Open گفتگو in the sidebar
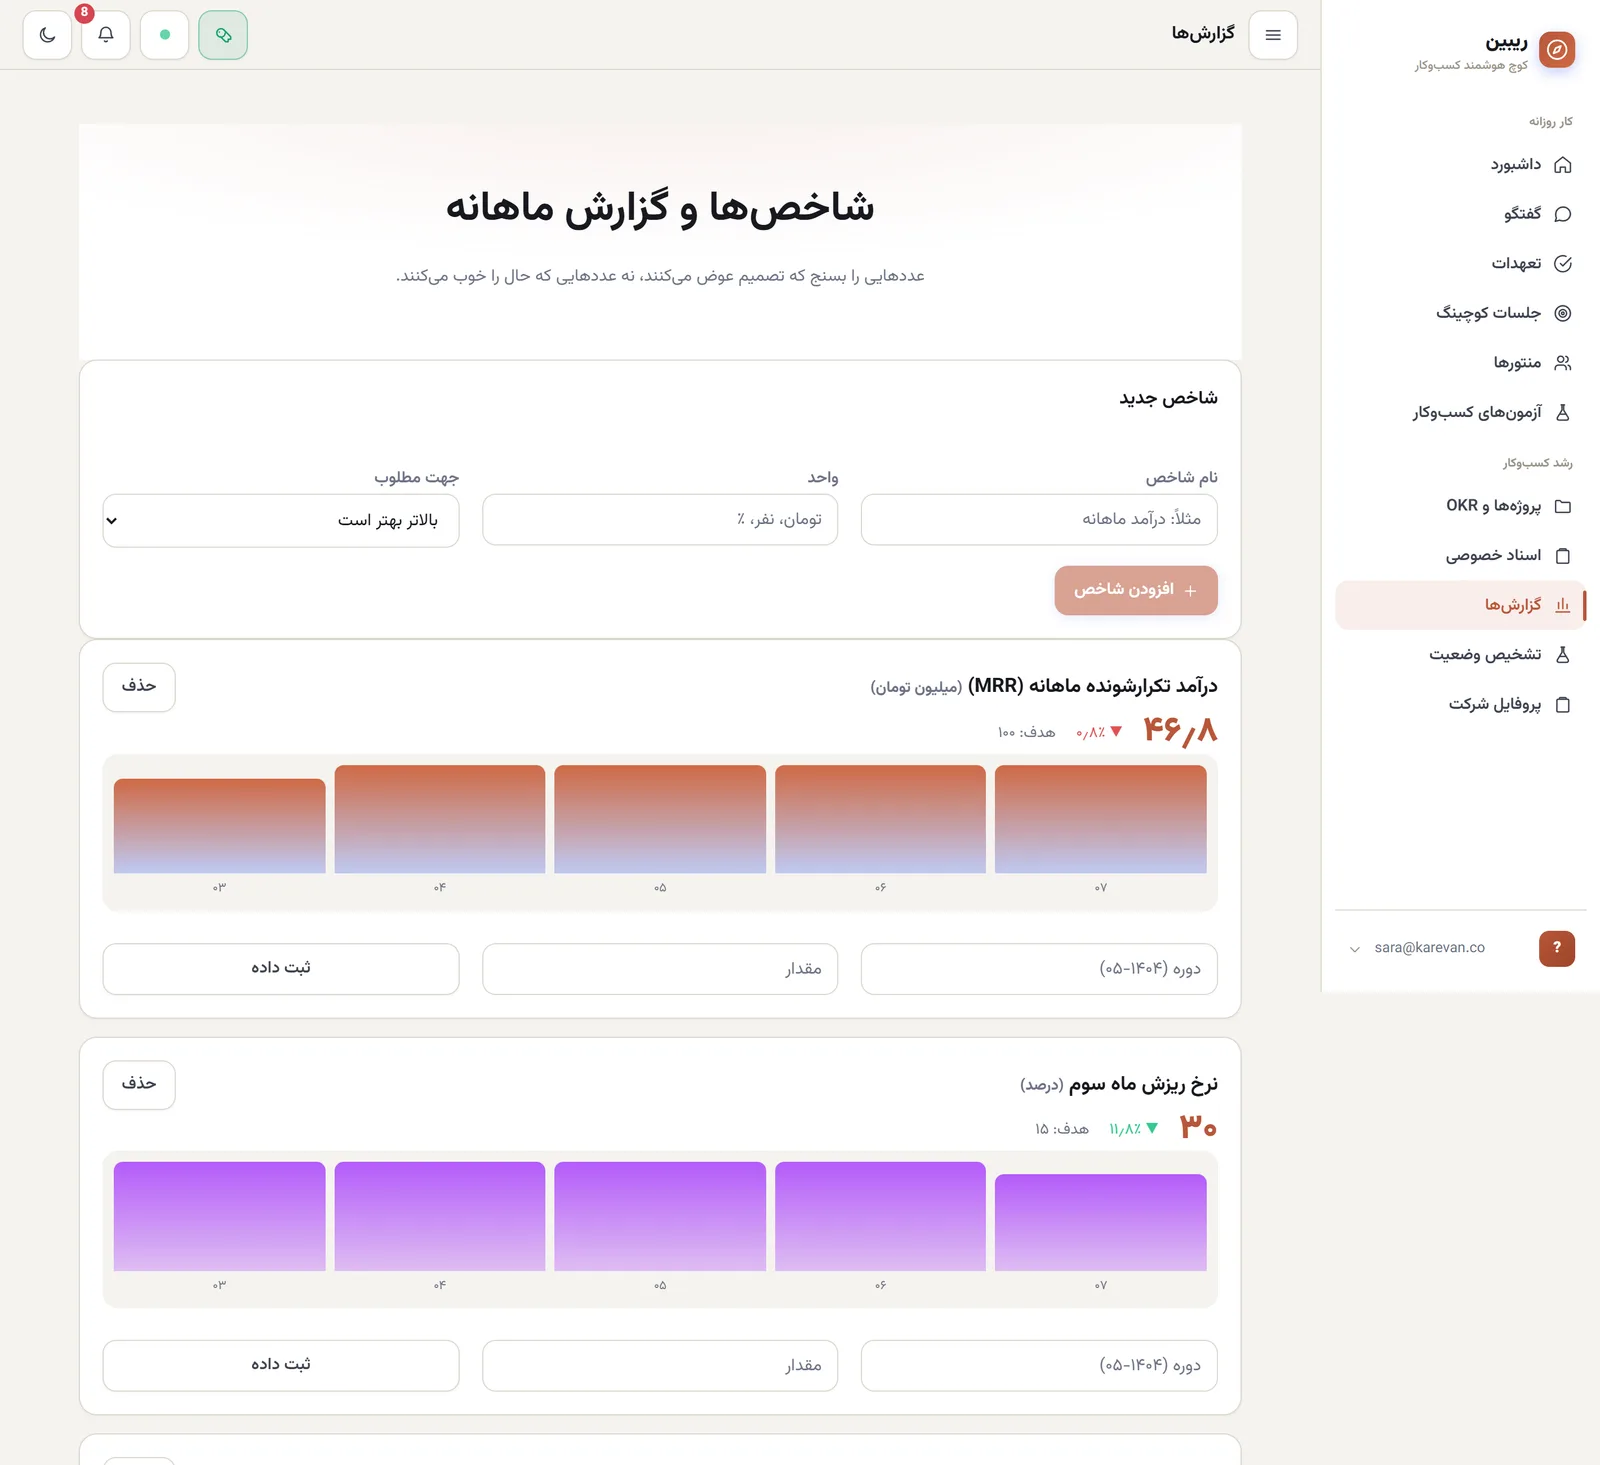The height and width of the screenshot is (1465, 1600). click(x=1460, y=214)
